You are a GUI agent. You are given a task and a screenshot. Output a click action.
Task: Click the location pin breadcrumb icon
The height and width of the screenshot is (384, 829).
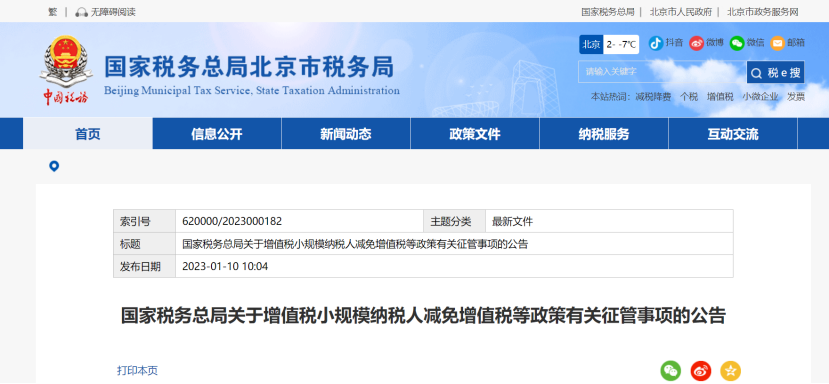pos(54,167)
